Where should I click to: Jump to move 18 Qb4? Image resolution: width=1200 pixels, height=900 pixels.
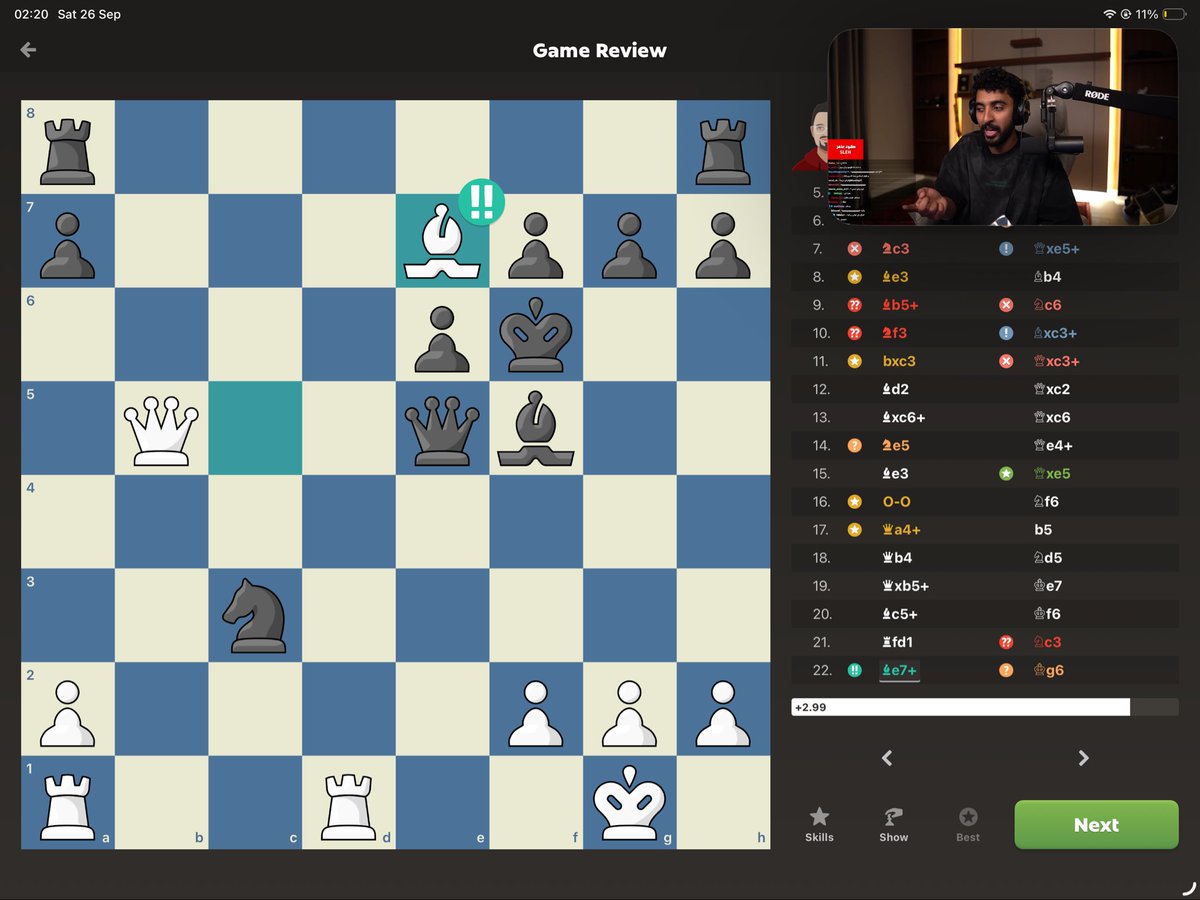point(895,558)
